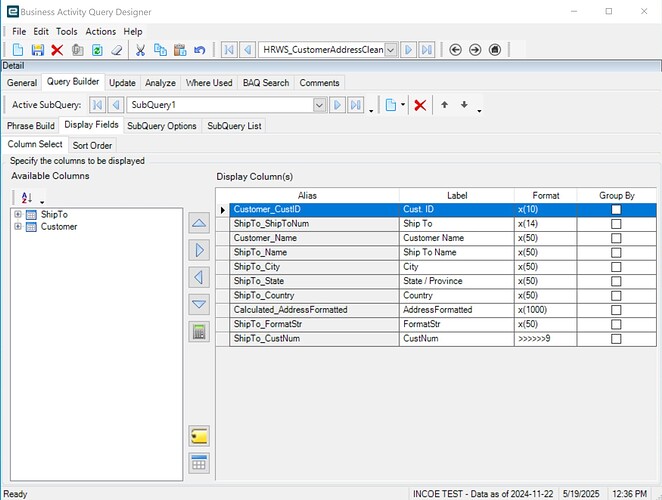Screen dimensions: 662x500
Task: Jump to first subquery in Active SubQuery bar
Action: pyautogui.click(x=97, y=105)
